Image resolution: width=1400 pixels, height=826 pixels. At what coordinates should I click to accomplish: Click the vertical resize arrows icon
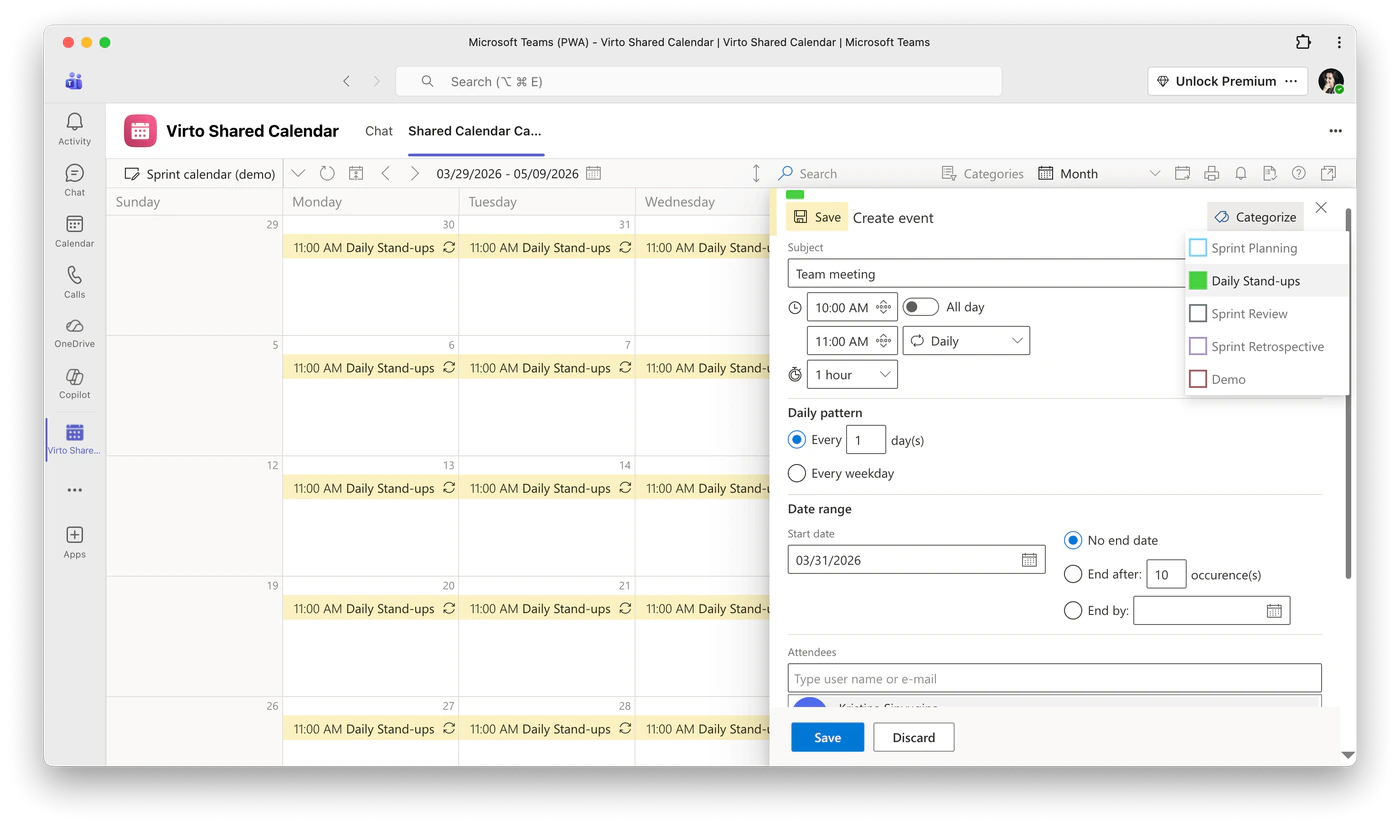(756, 173)
